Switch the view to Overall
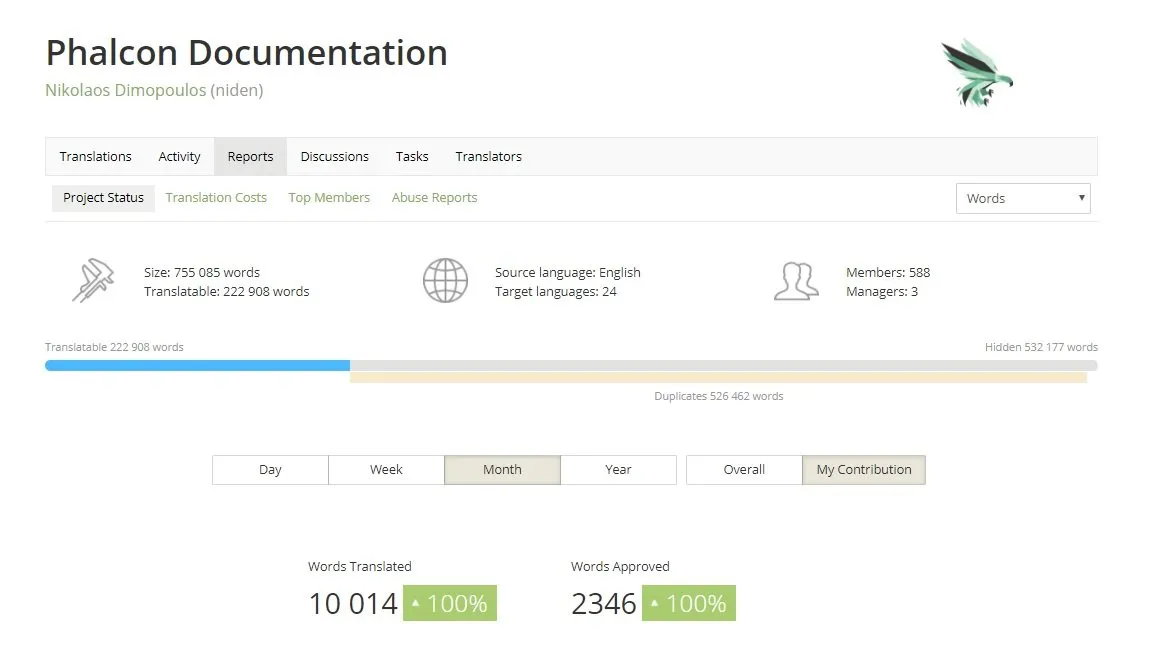 point(744,470)
